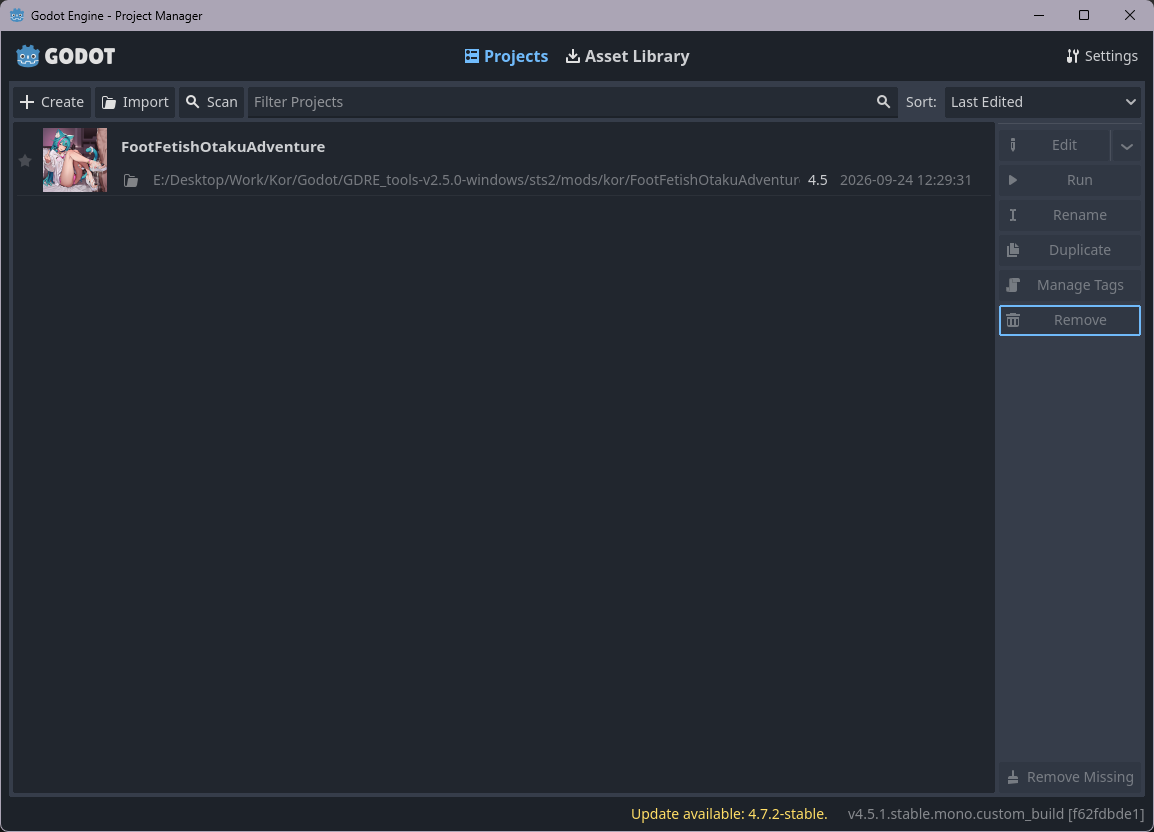
Task: Click the last edited date 2026-09-24 12:29:31
Action: tap(905, 180)
